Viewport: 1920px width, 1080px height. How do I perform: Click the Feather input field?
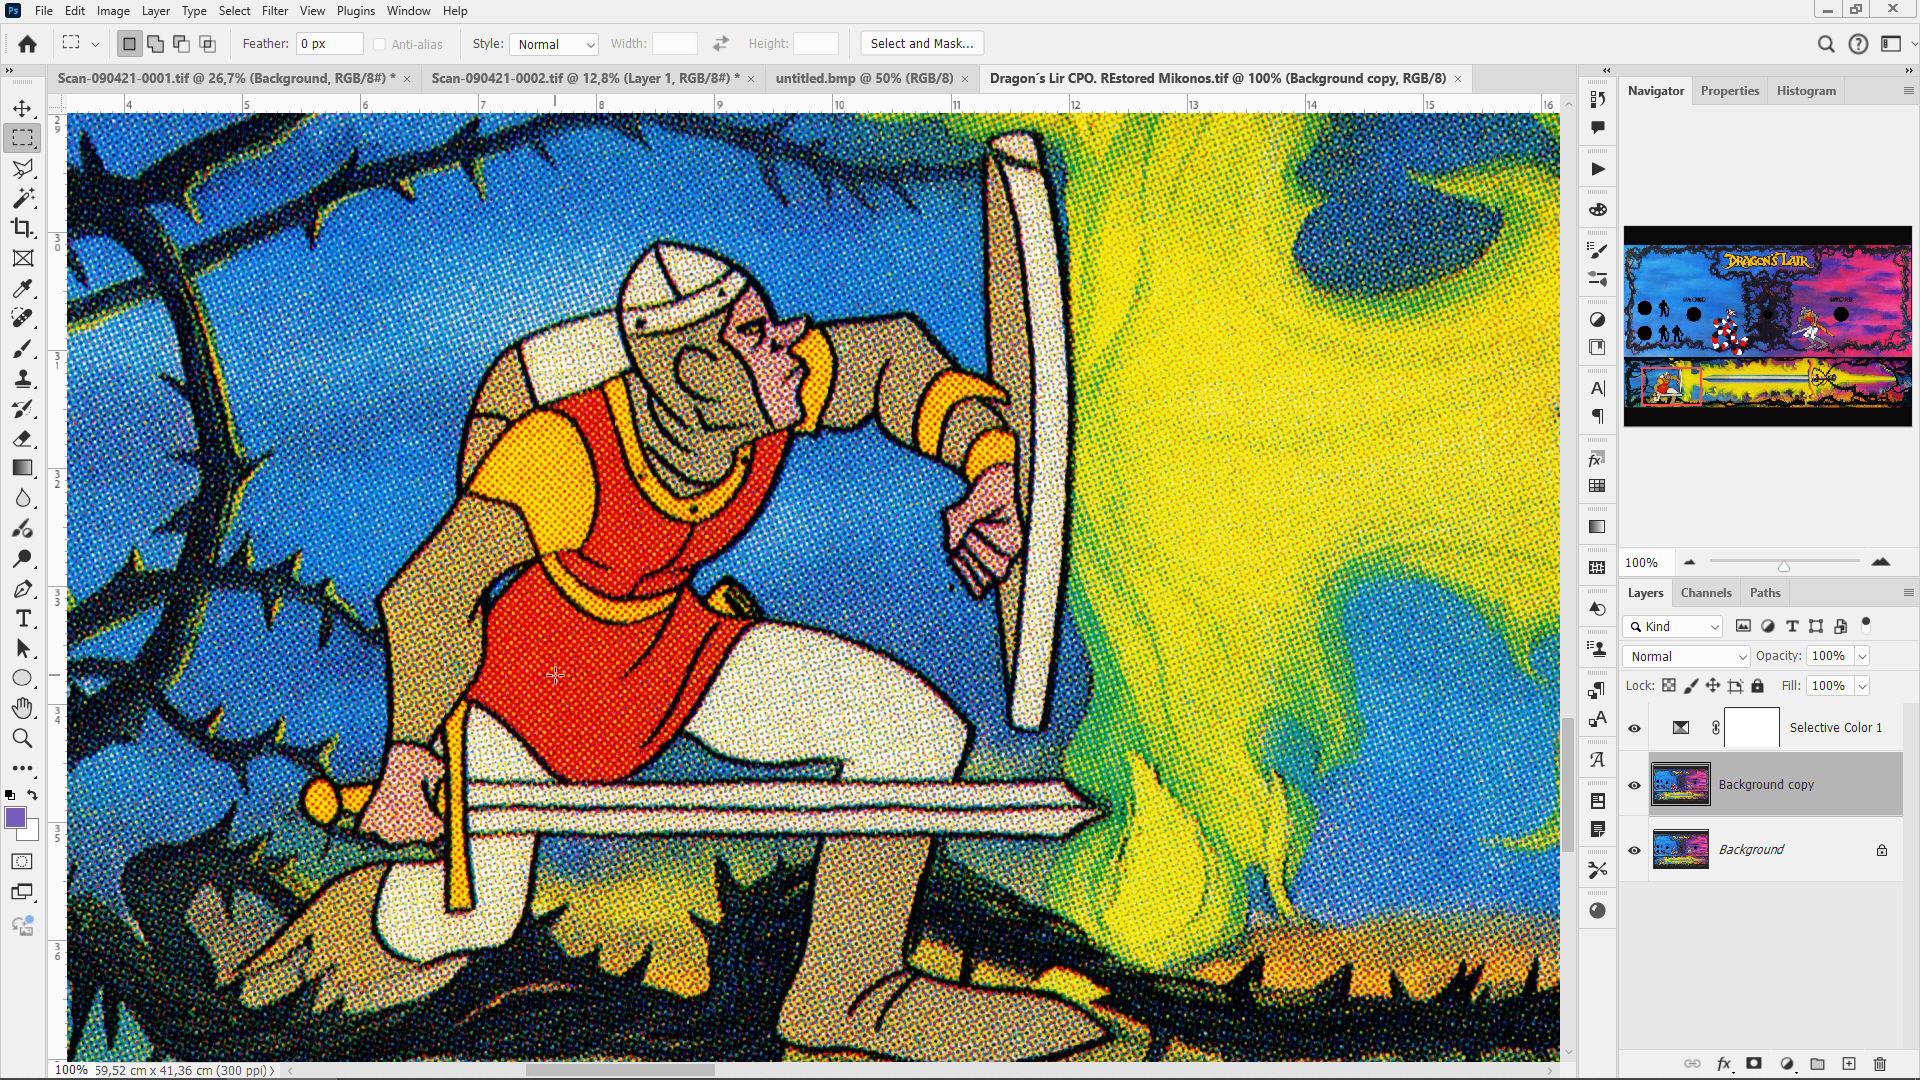coord(329,44)
